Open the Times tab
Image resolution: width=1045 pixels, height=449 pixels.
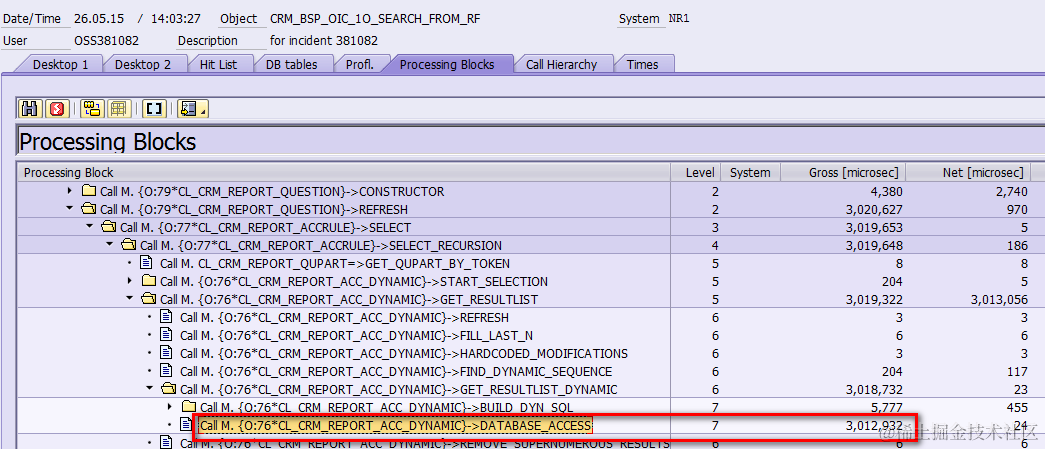click(x=642, y=65)
